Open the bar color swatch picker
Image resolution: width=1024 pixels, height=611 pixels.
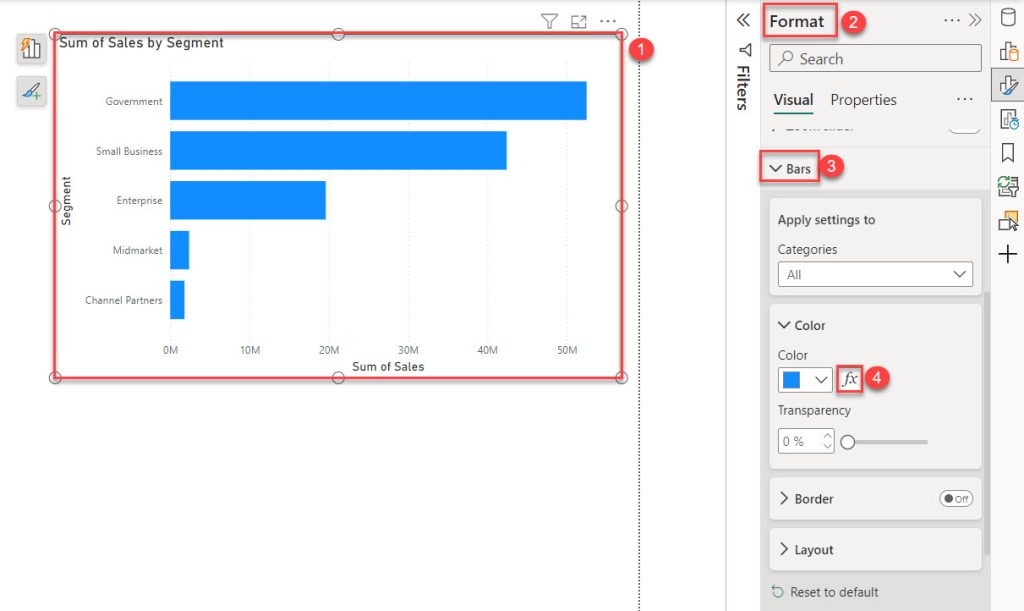[796, 379]
